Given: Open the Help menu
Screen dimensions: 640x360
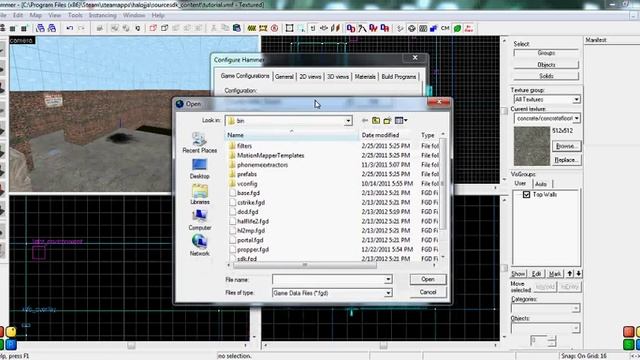Looking at the screenshot, I should point(158,15).
